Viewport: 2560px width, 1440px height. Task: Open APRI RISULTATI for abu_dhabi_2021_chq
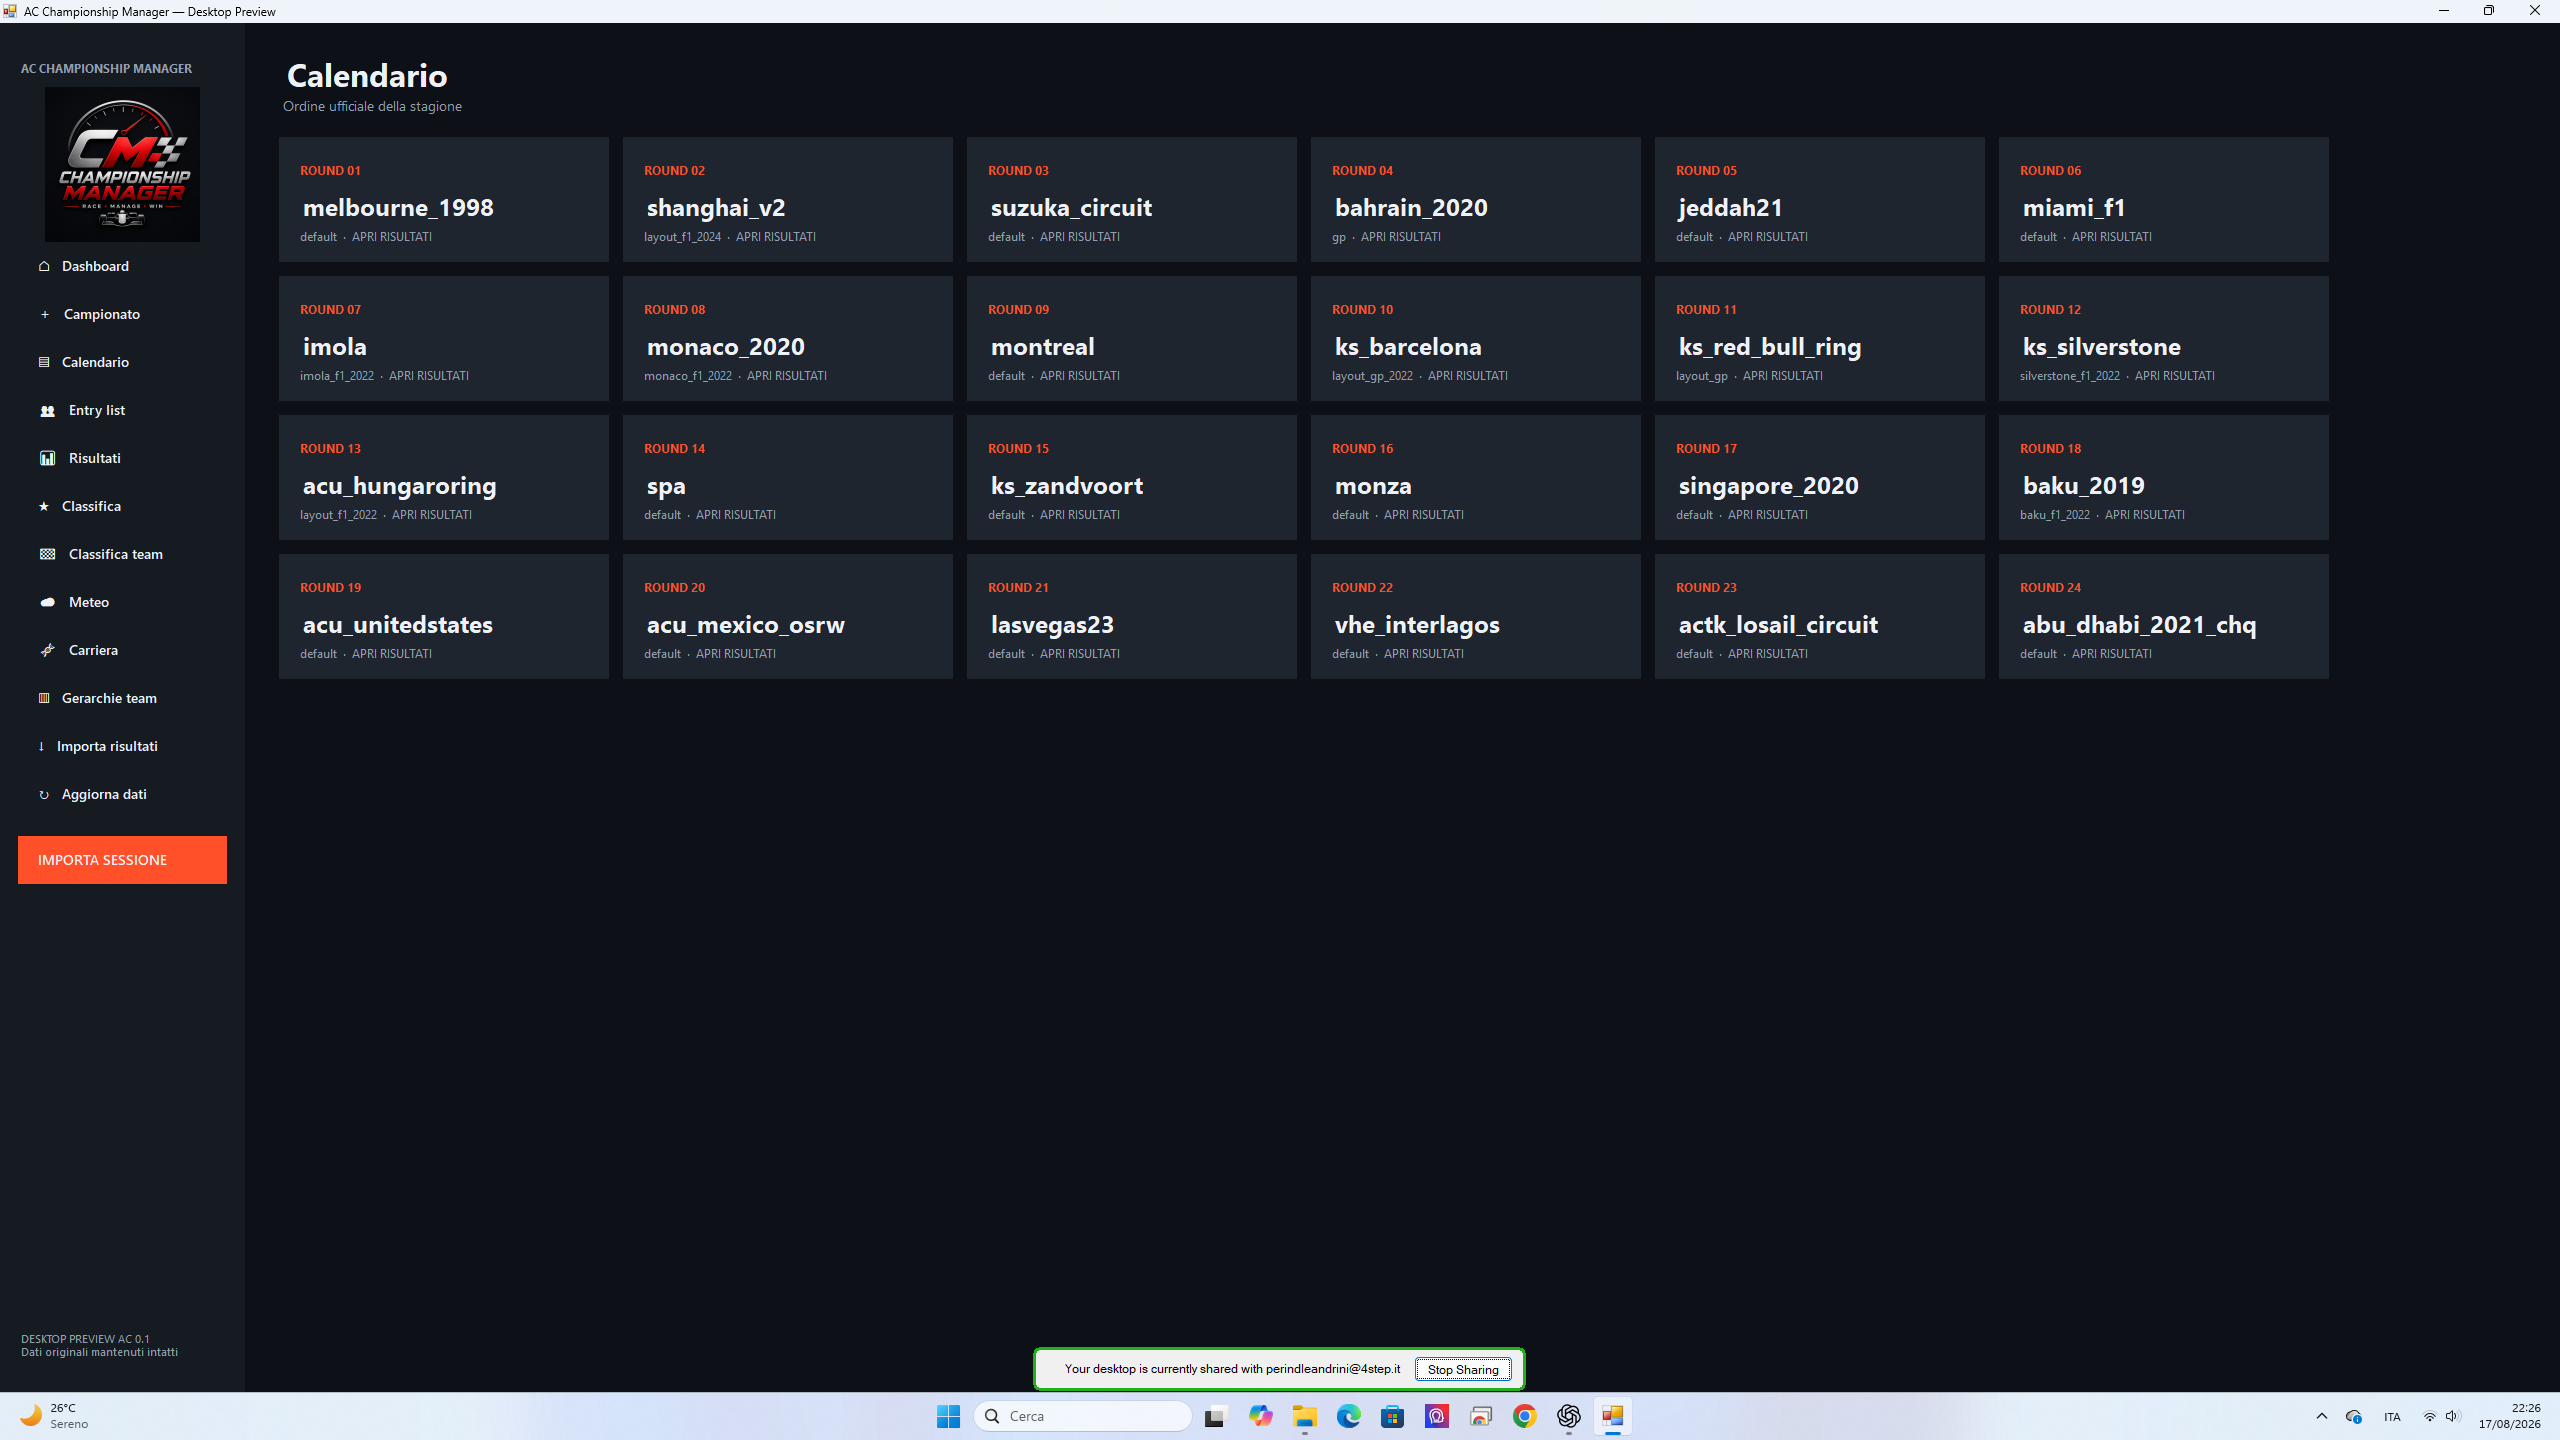click(x=2112, y=654)
